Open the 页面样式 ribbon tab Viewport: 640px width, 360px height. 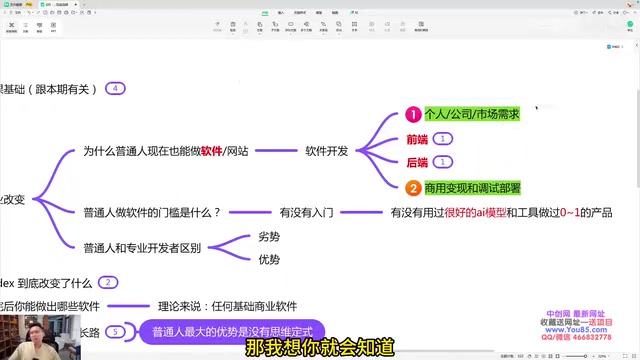(300, 13)
